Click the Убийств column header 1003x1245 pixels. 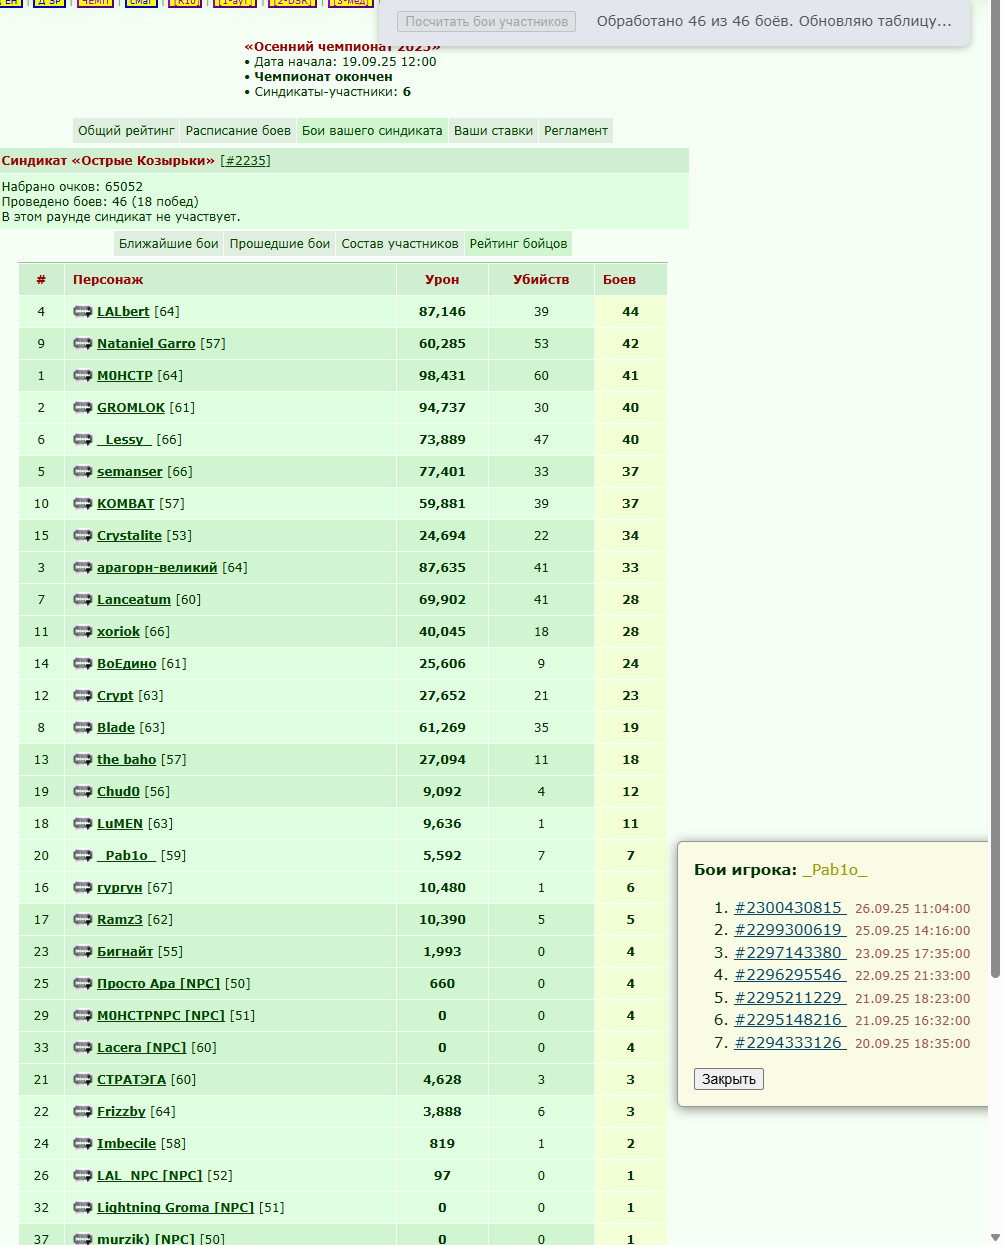pos(541,280)
